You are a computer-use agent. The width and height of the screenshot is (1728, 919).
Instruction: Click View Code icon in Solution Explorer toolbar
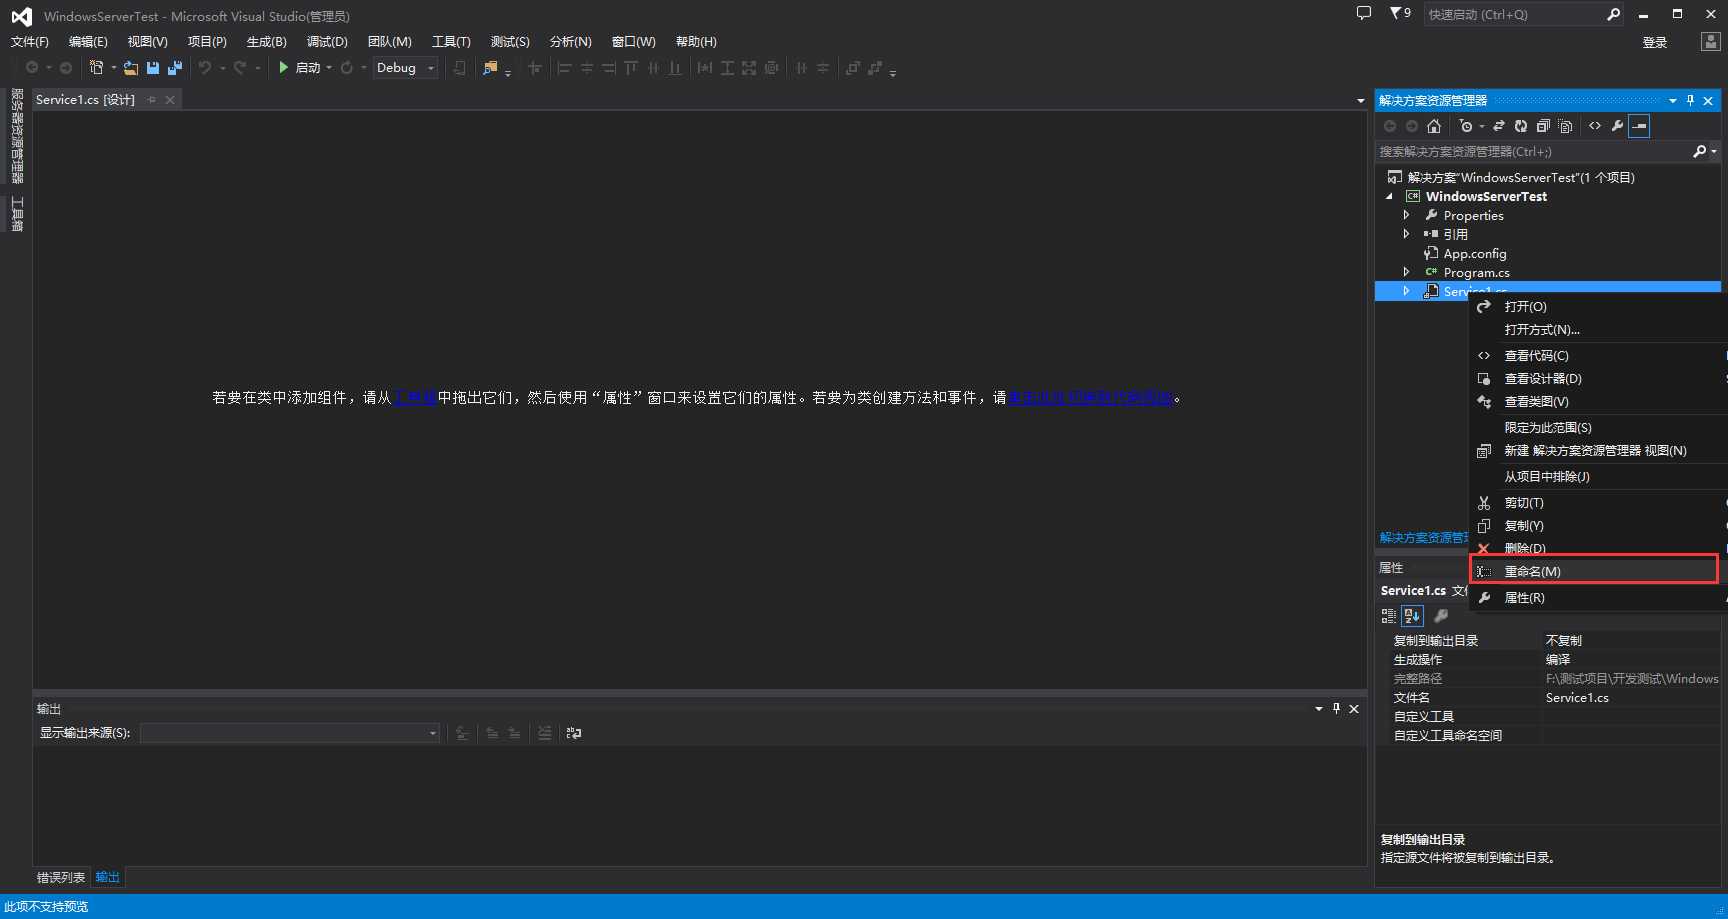[1595, 126]
